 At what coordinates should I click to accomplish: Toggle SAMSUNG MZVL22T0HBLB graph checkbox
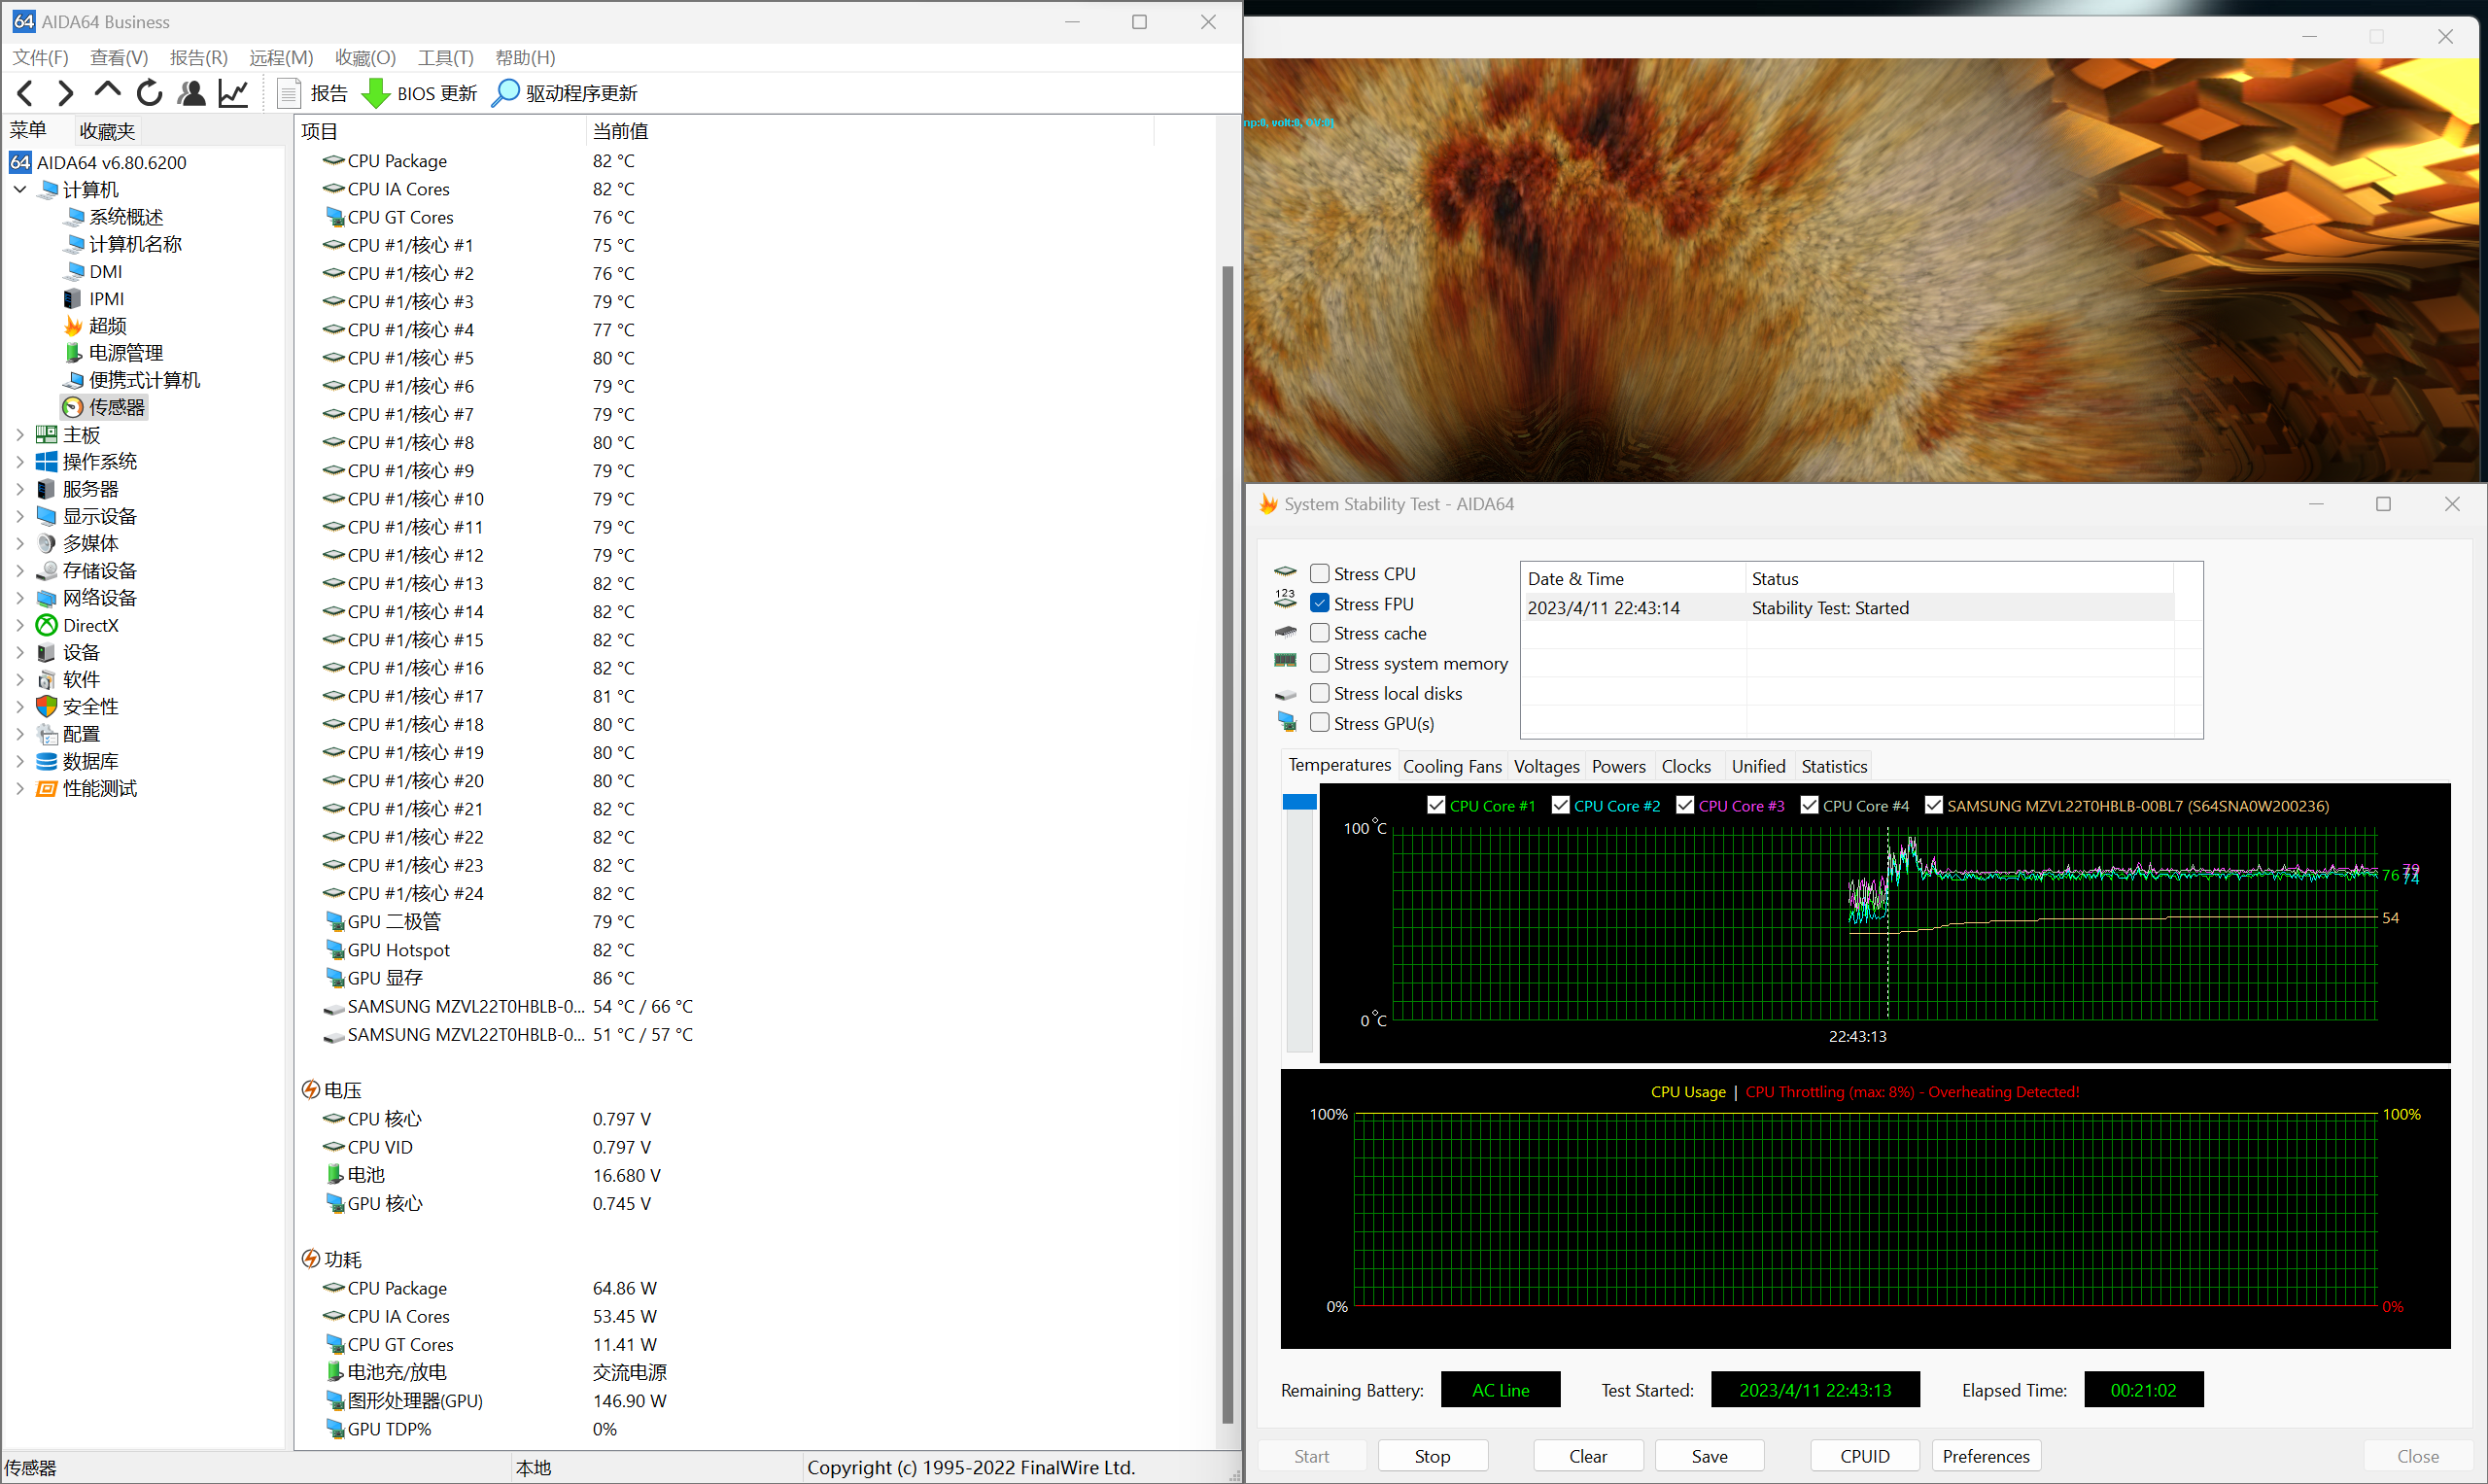tap(1934, 806)
